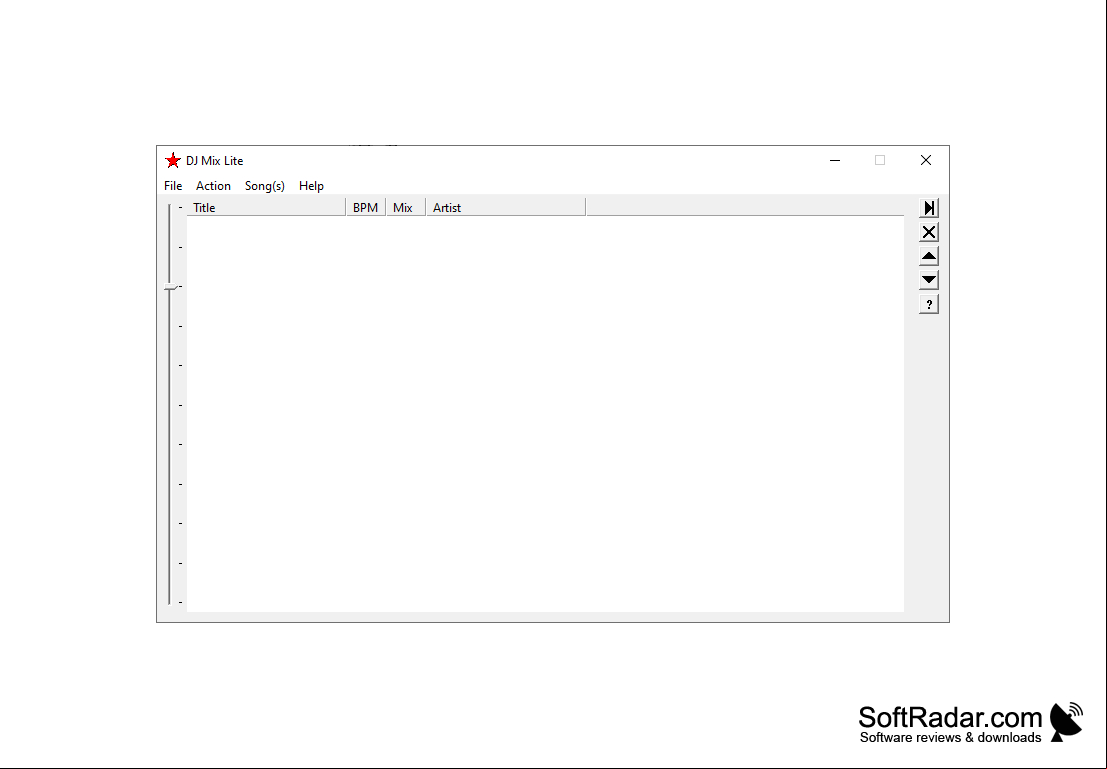The image size is (1107, 769).
Task: Open the Song(s) menu
Action: click(x=265, y=186)
